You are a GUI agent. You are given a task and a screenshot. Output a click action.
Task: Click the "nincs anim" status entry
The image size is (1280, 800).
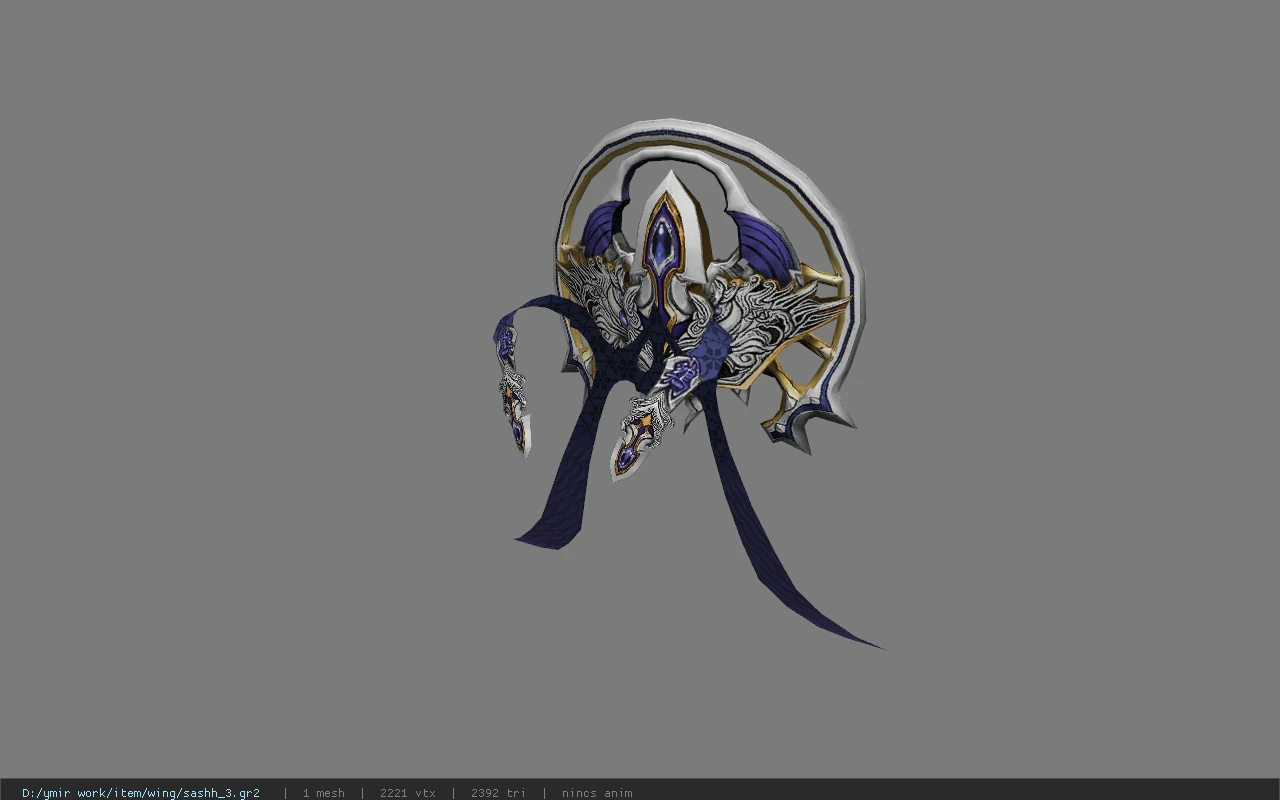[x=597, y=793]
